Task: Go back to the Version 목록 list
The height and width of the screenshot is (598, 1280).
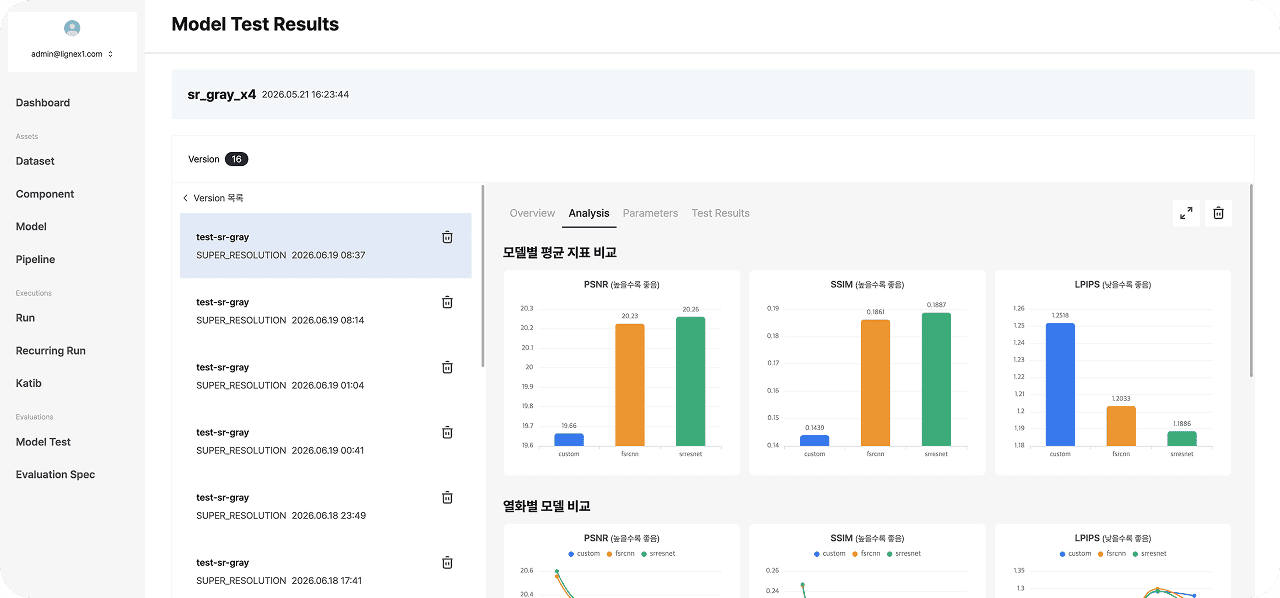Action: click(213, 198)
